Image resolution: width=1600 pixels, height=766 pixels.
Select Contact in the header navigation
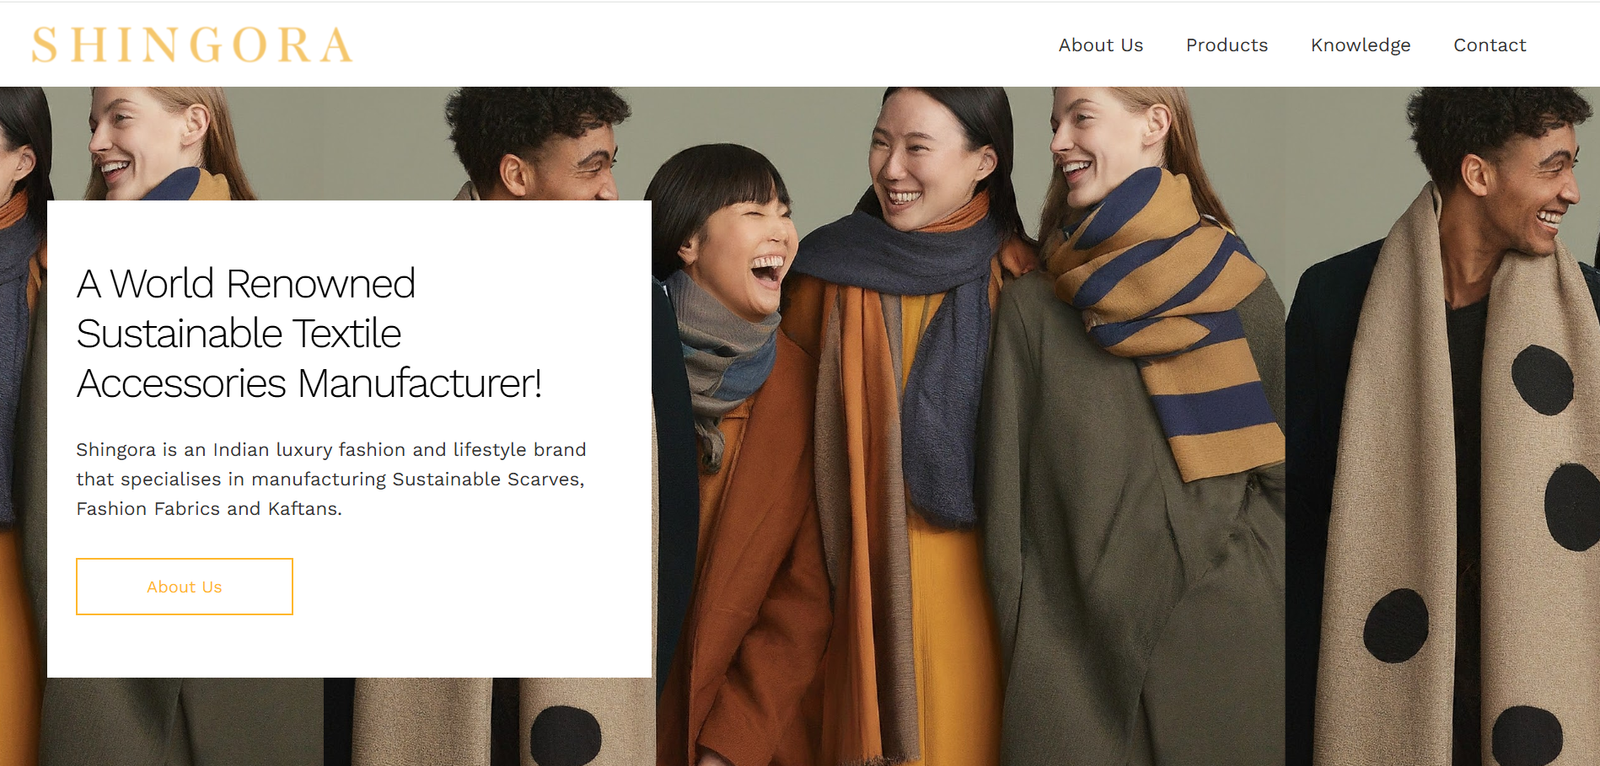tap(1489, 45)
